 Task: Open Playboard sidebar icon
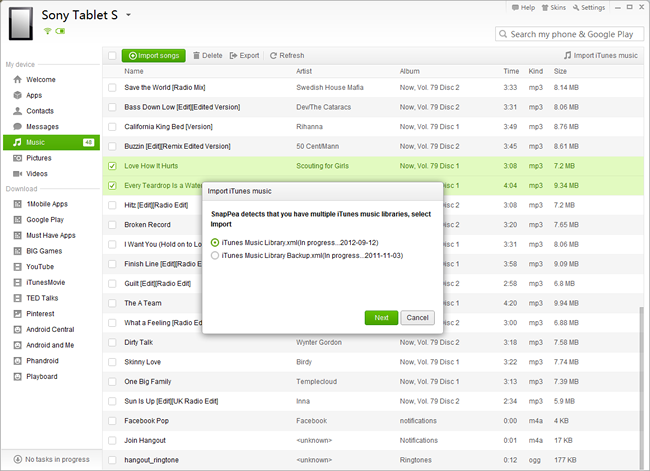(17, 376)
